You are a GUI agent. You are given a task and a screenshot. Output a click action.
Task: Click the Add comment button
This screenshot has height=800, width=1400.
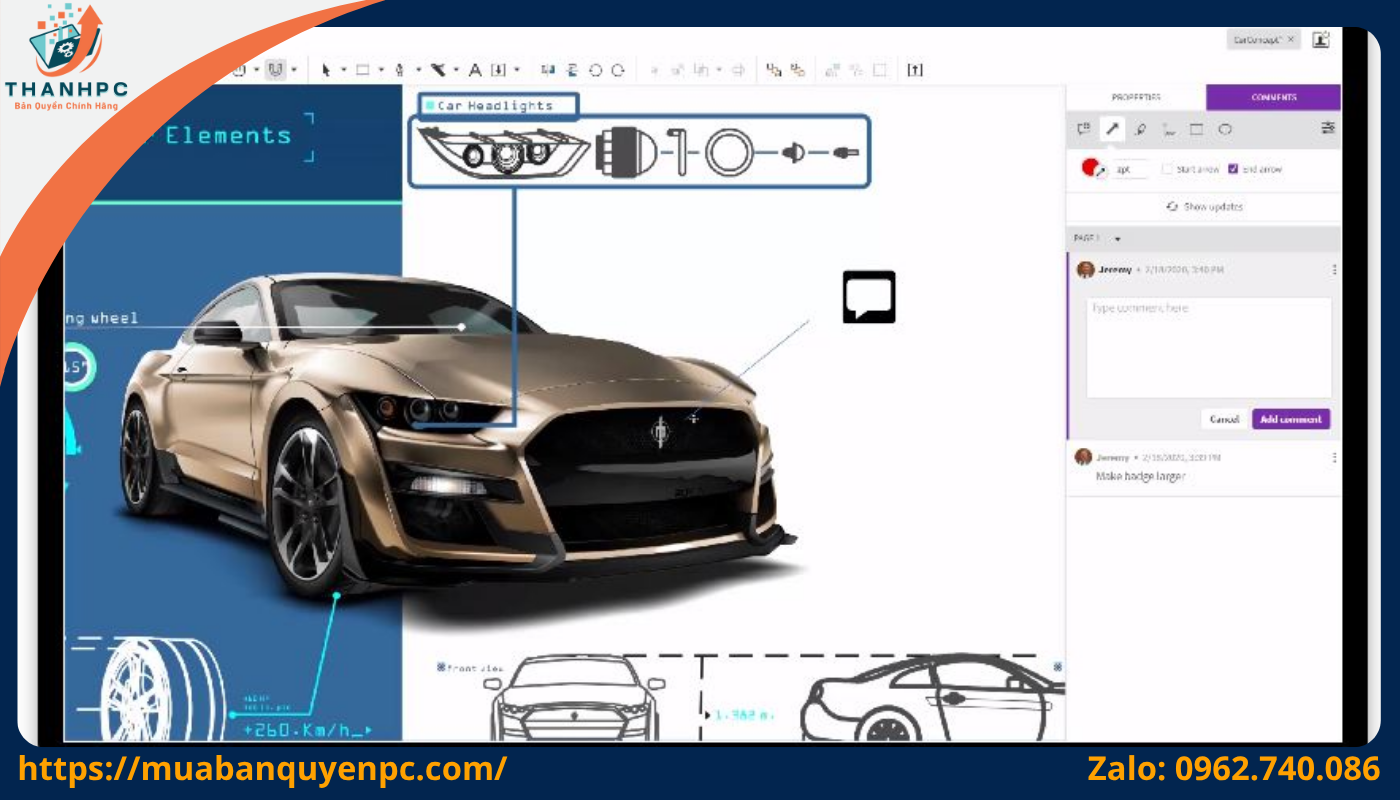[1290, 419]
